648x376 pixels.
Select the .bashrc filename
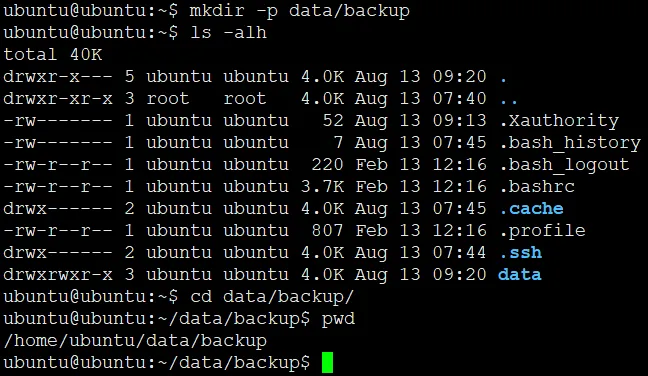click(537, 186)
